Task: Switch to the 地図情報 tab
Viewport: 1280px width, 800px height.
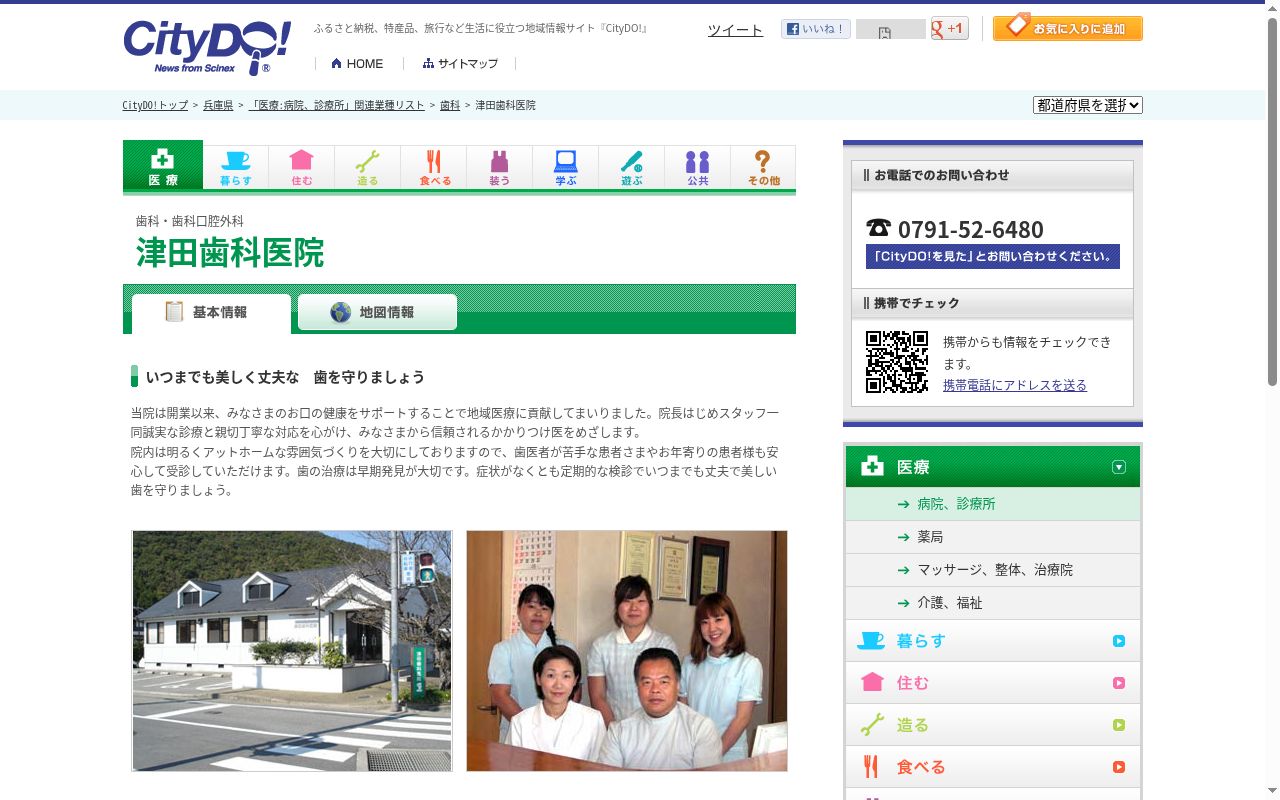Action: click(377, 312)
